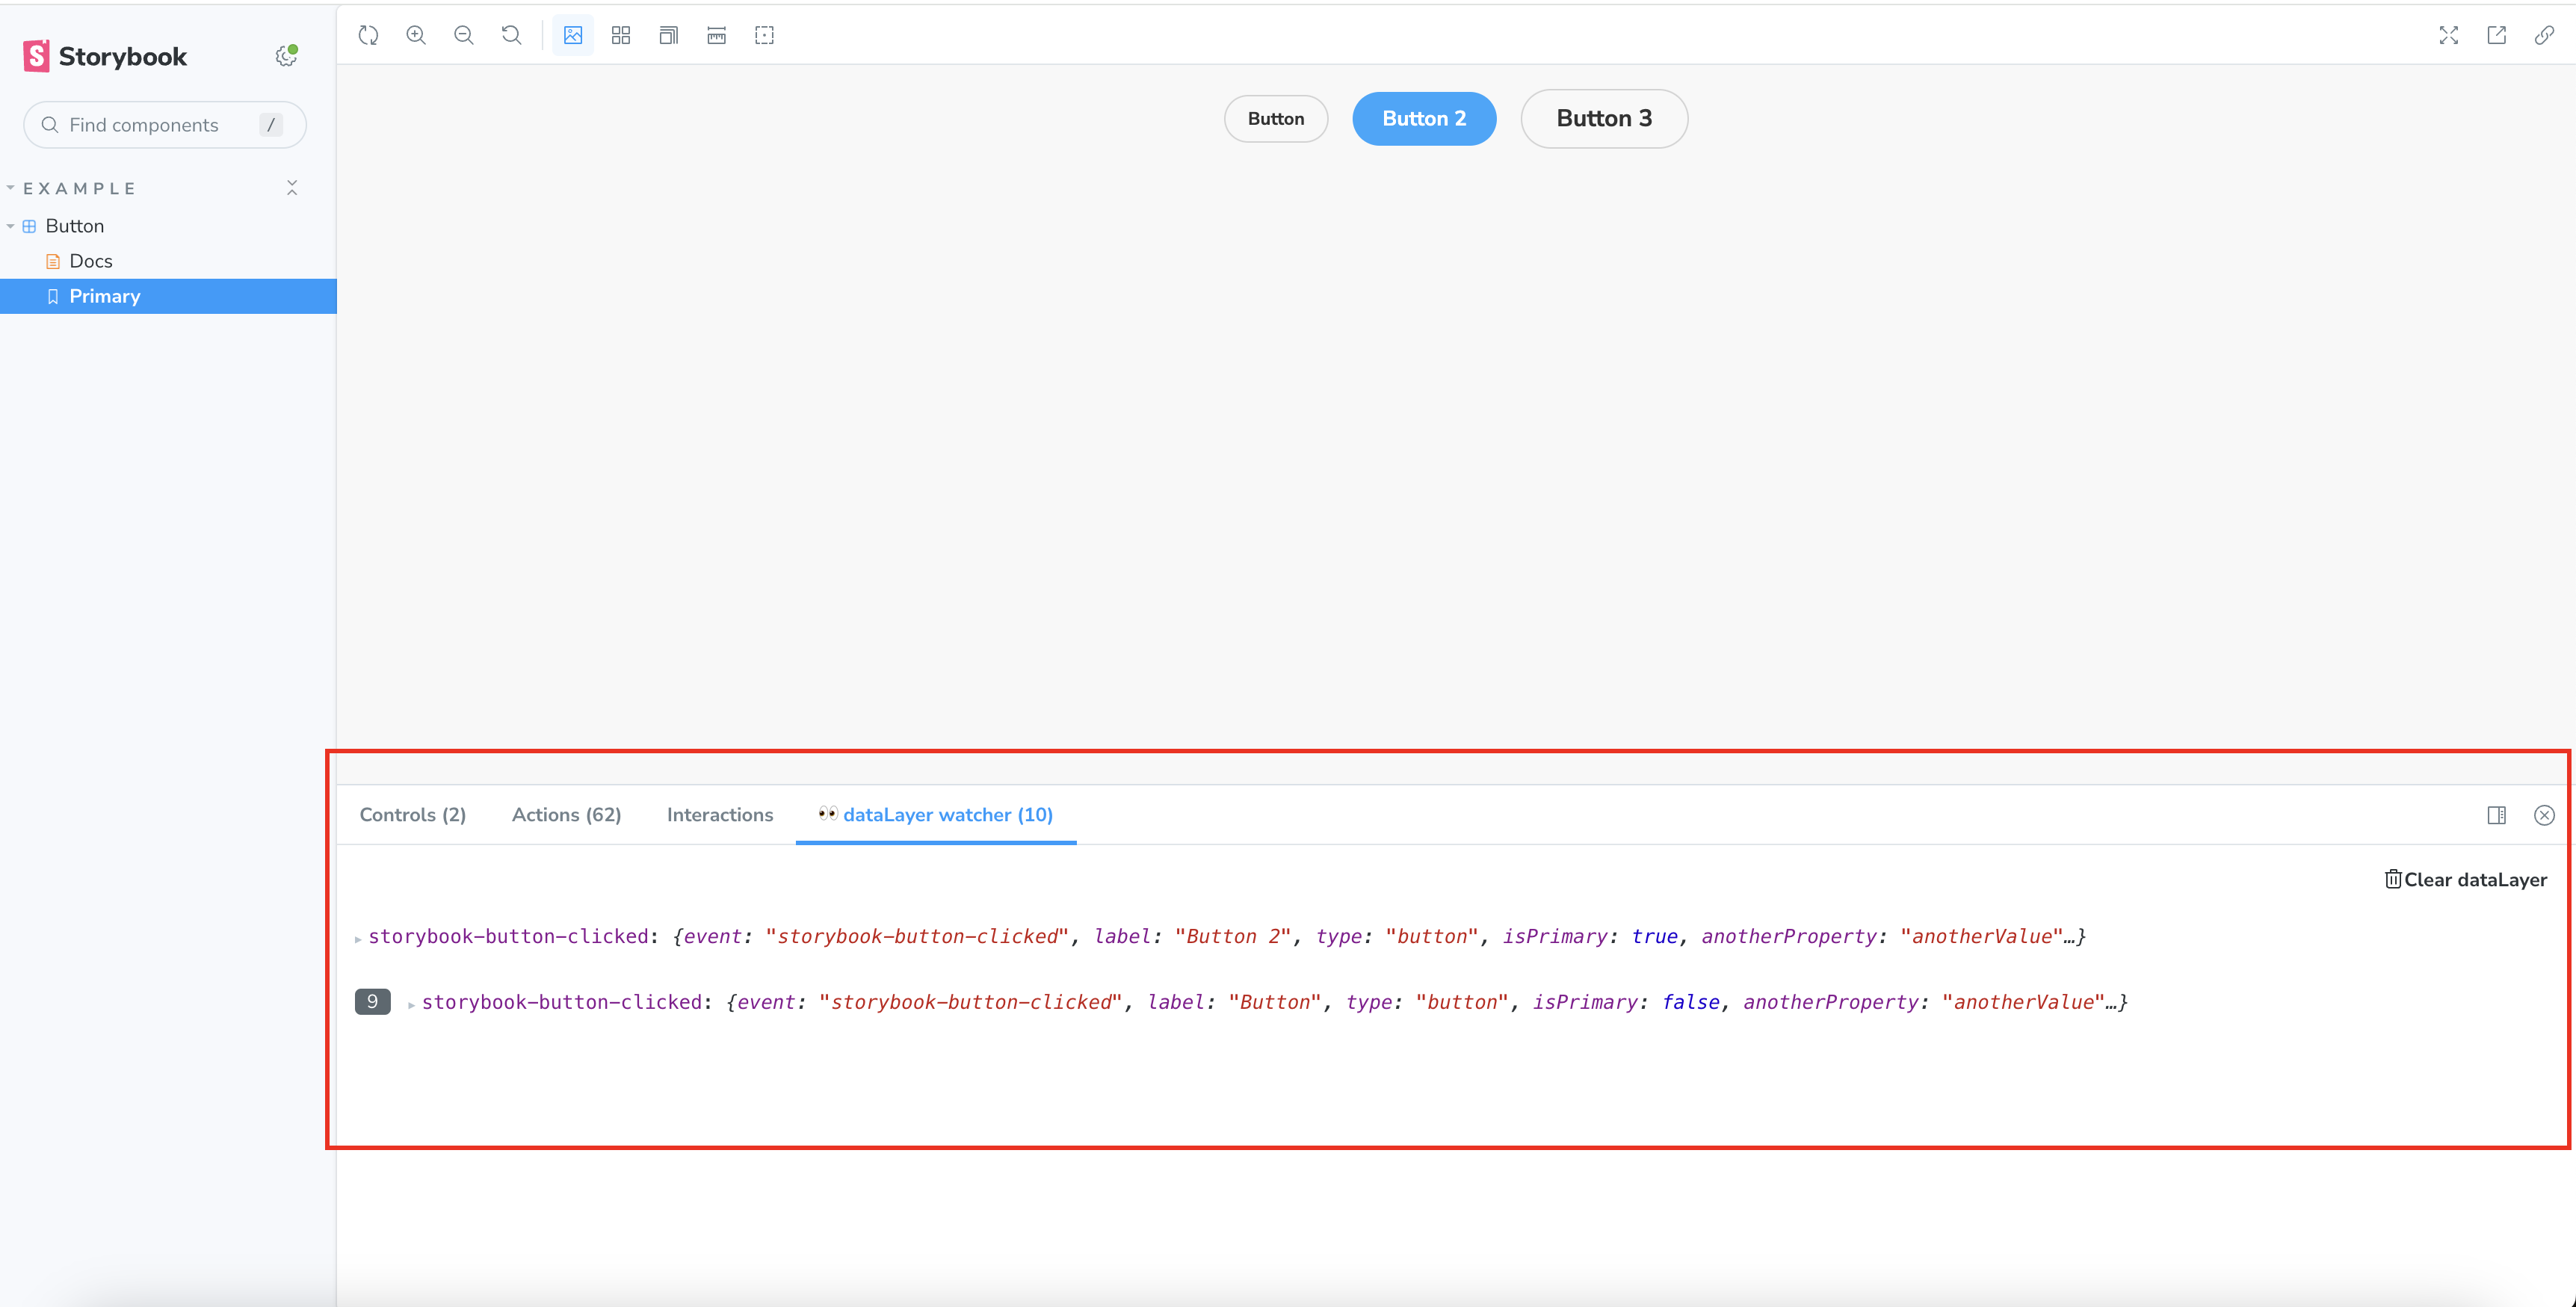2576x1307 pixels.
Task: Open the story in a new tab
Action: point(2496,35)
